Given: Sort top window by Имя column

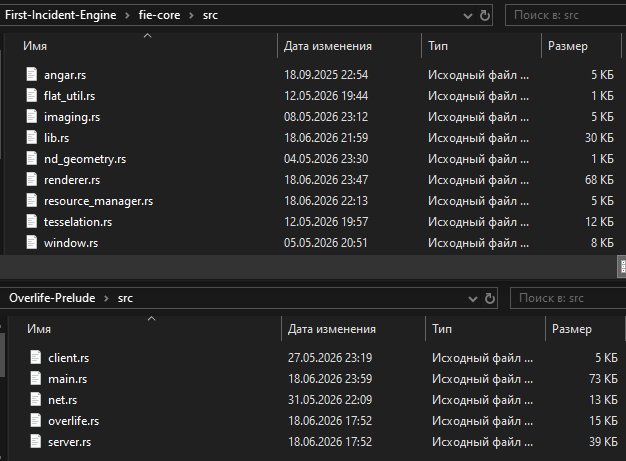Looking at the screenshot, I should (35, 46).
